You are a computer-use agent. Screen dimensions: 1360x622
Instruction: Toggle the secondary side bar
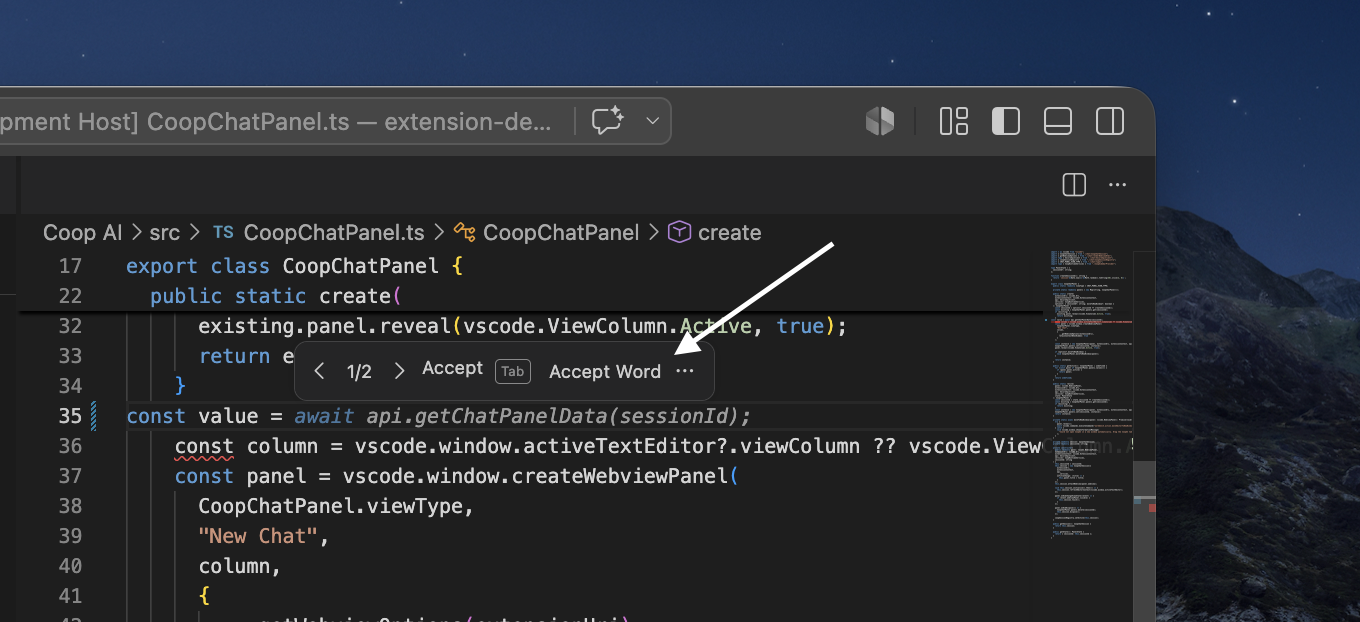[1110, 121]
